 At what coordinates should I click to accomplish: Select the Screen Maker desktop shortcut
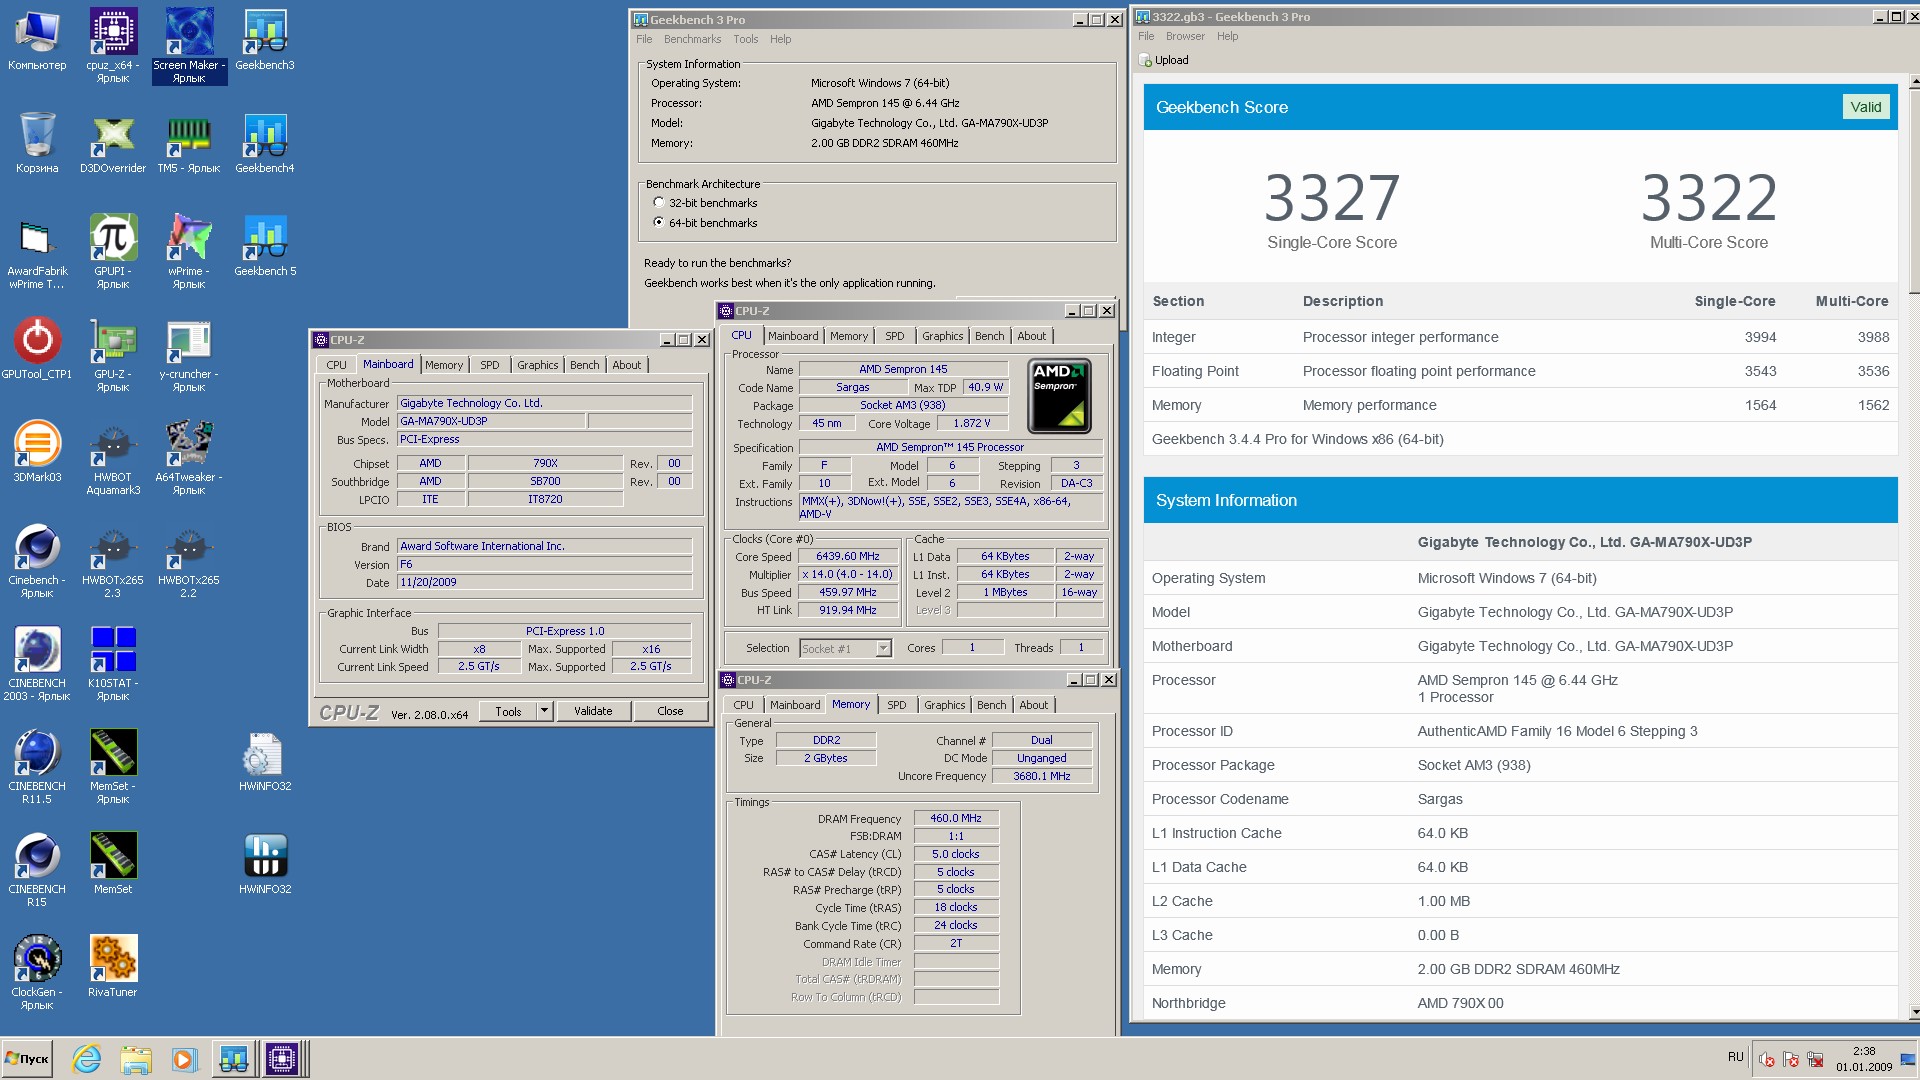(189, 45)
